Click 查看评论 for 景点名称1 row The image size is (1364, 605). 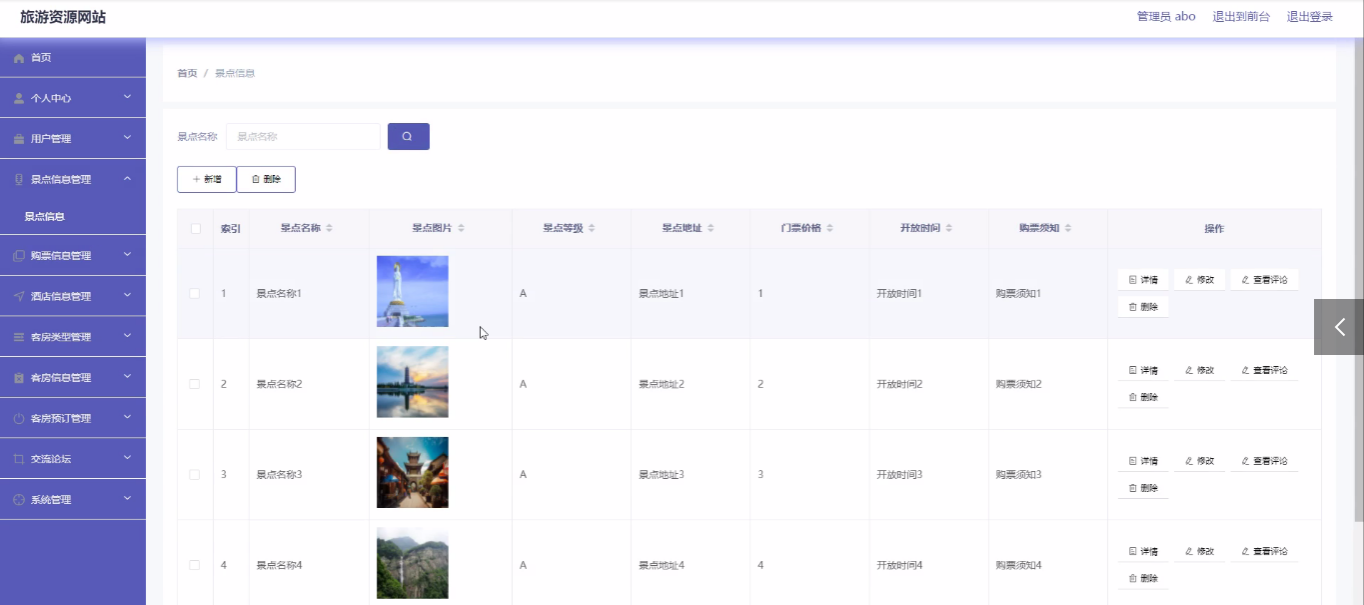click(x=1264, y=280)
